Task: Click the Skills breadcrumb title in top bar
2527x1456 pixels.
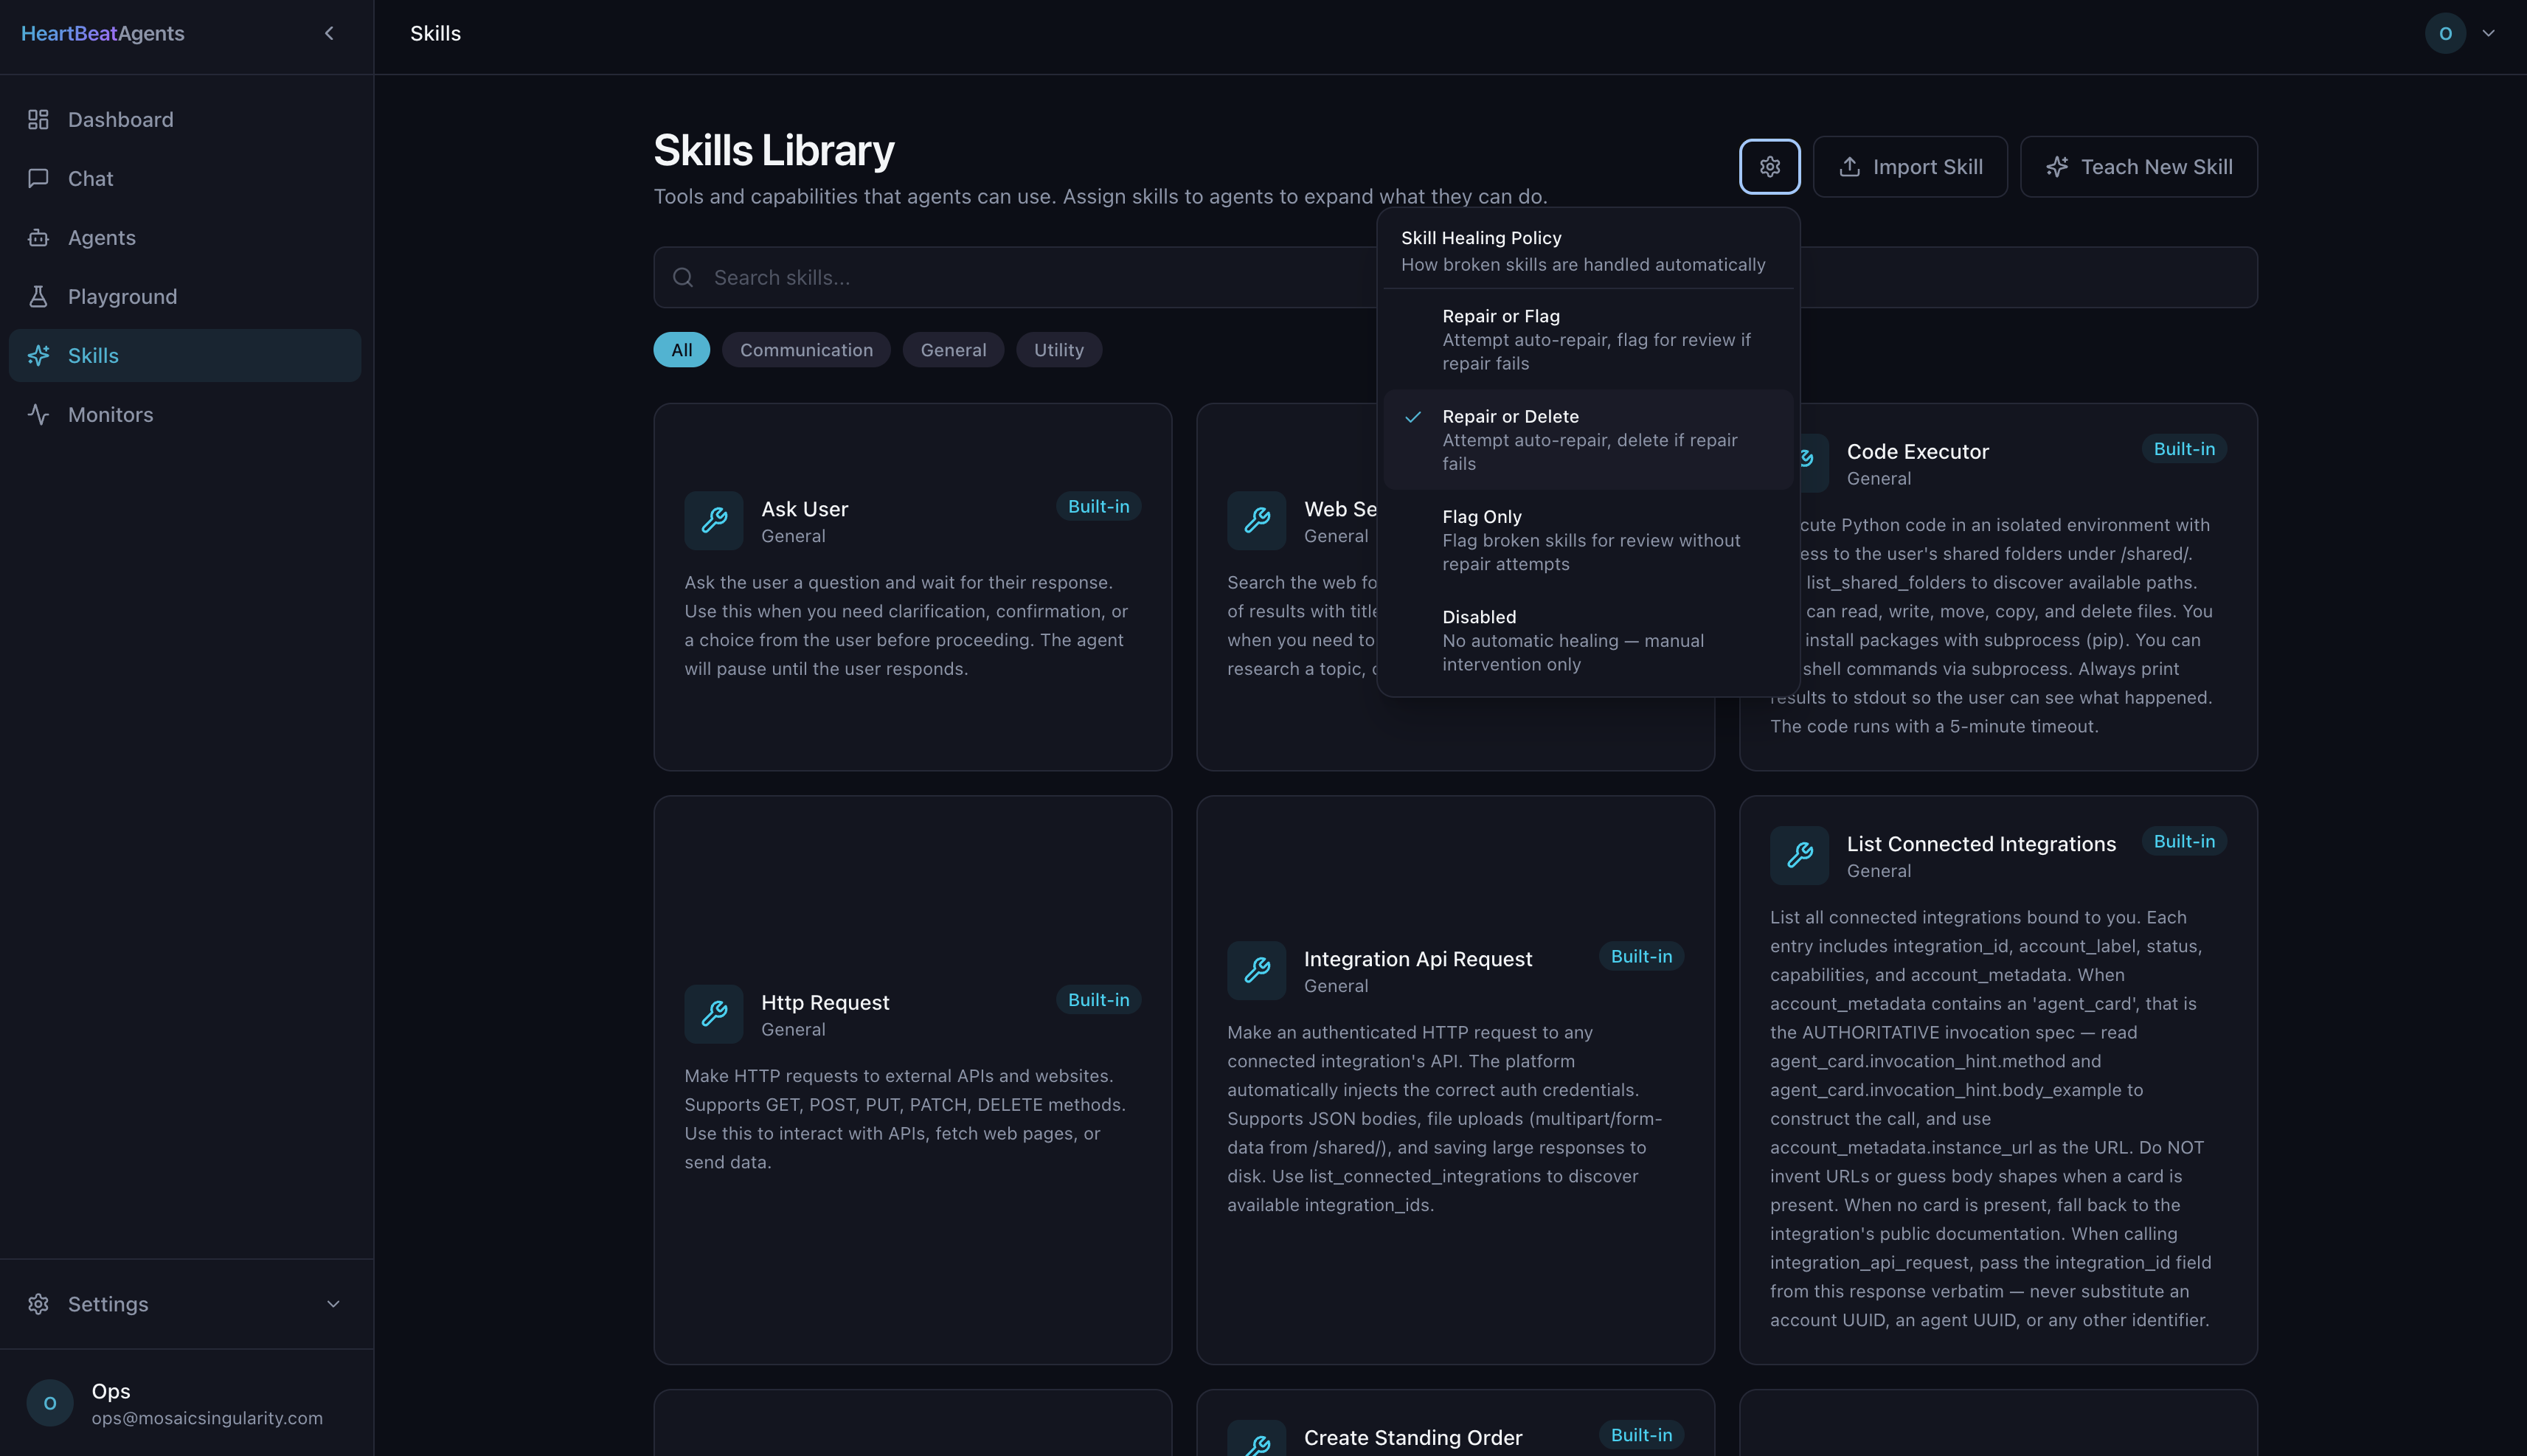Action: coord(435,33)
